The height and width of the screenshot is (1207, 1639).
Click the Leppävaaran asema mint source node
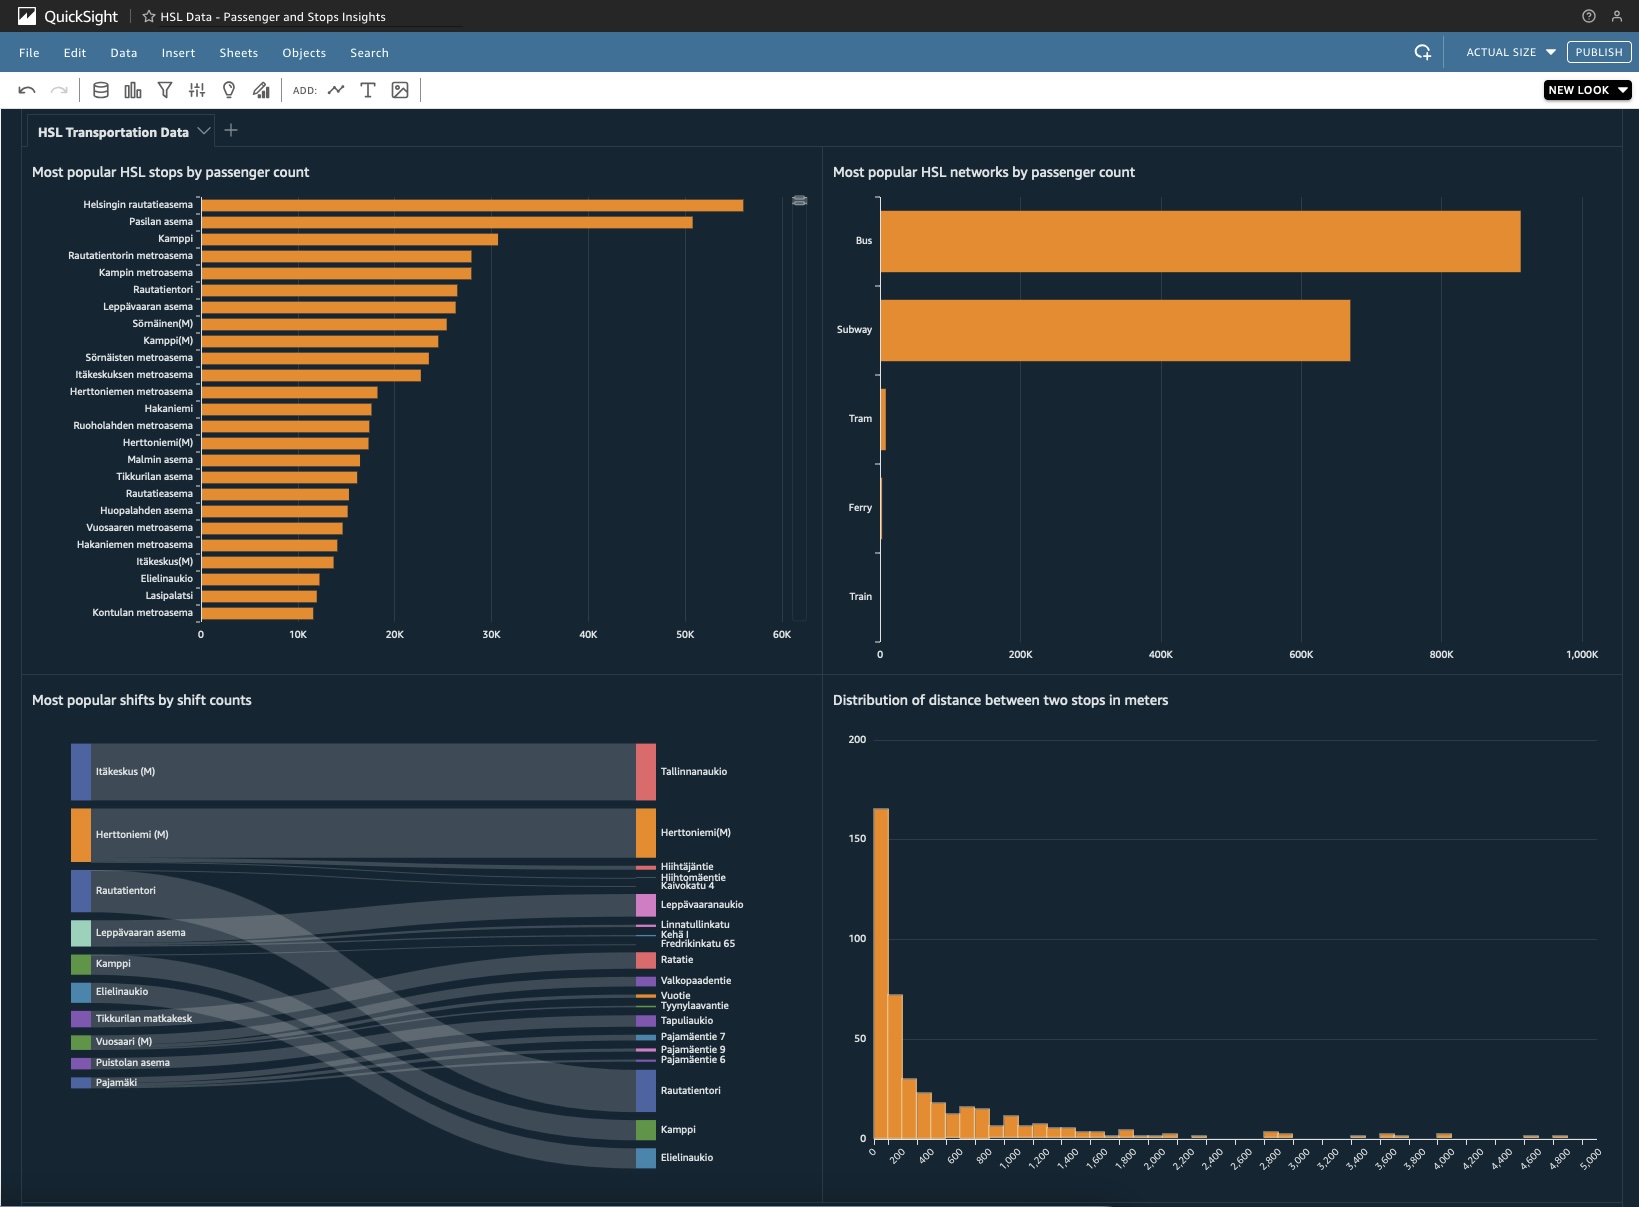81,933
